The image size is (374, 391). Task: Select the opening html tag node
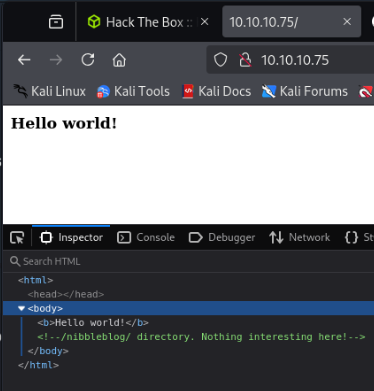(36, 280)
